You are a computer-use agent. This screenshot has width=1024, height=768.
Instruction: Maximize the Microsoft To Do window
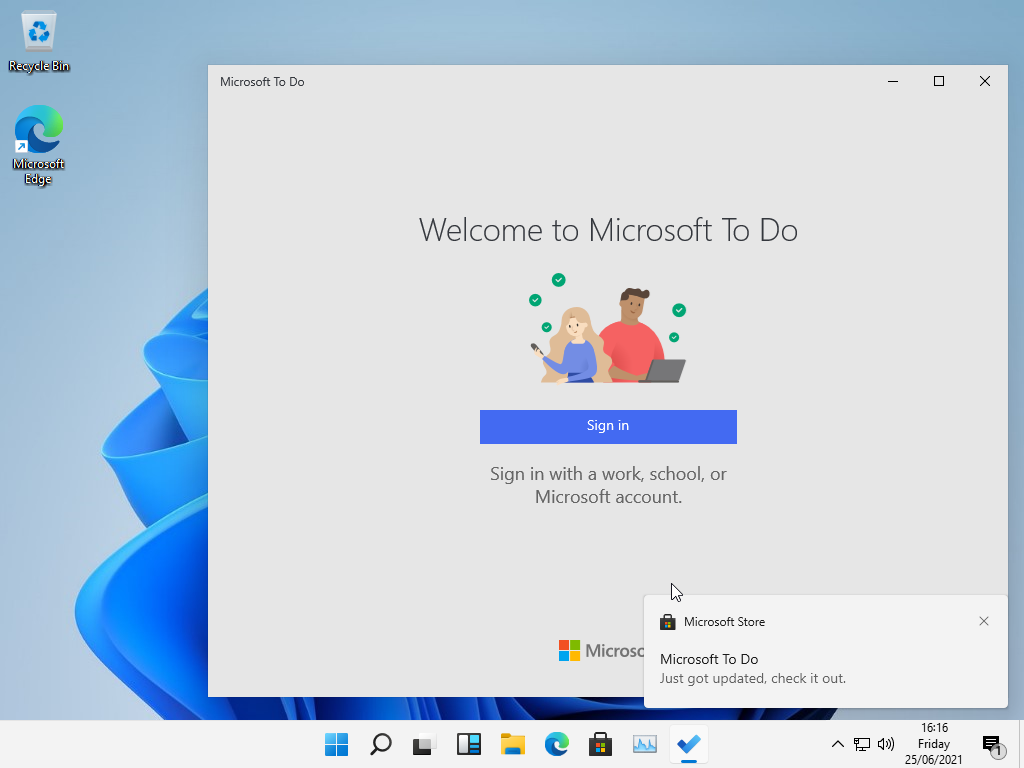tap(939, 82)
